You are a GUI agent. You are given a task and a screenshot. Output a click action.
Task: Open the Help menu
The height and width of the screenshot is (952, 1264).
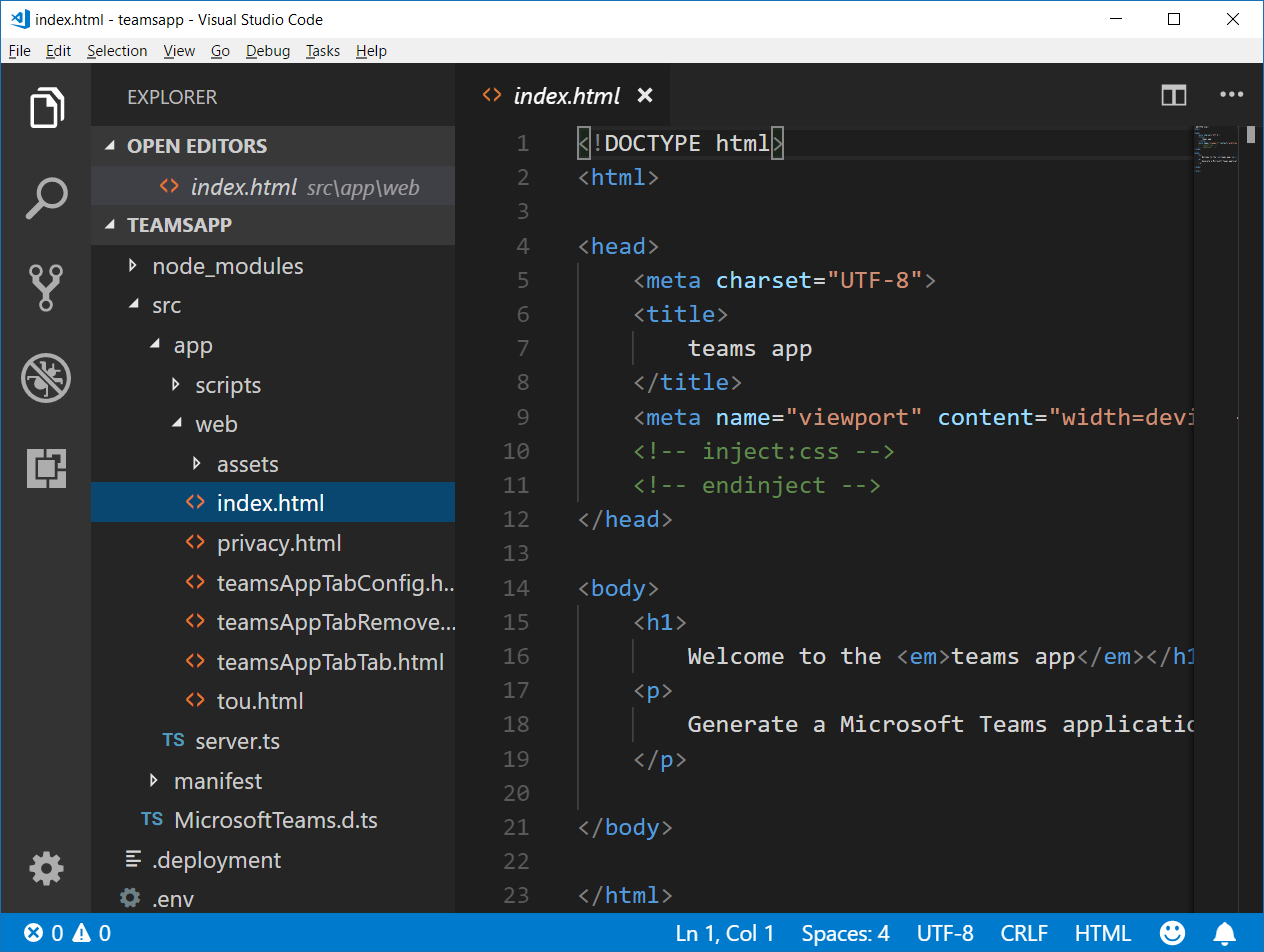(x=371, y=51)
